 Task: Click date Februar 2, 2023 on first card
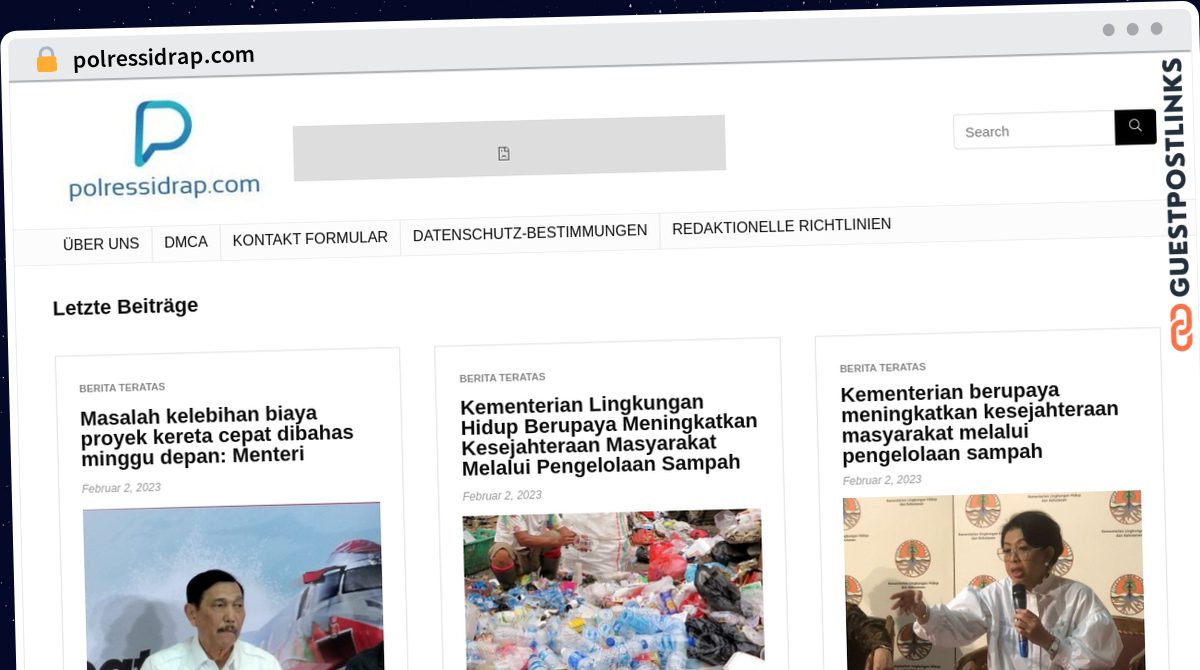(x=121, y=488)
